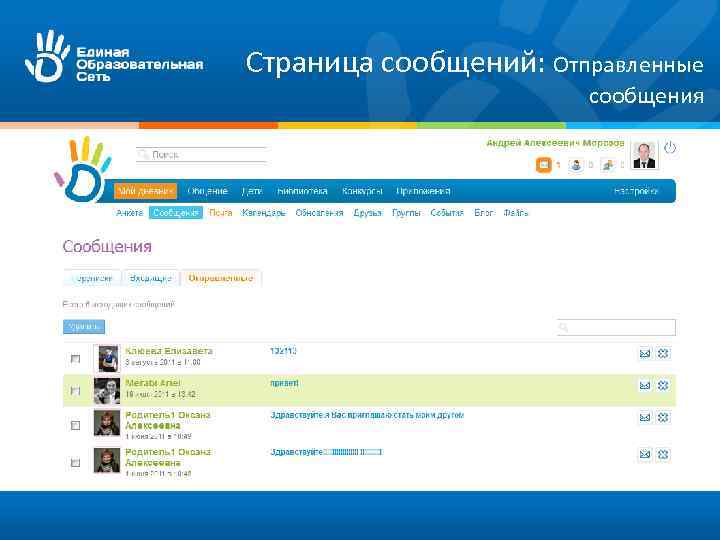Open the Дети main menu item

pyautogui.click(x=252, y=191)
